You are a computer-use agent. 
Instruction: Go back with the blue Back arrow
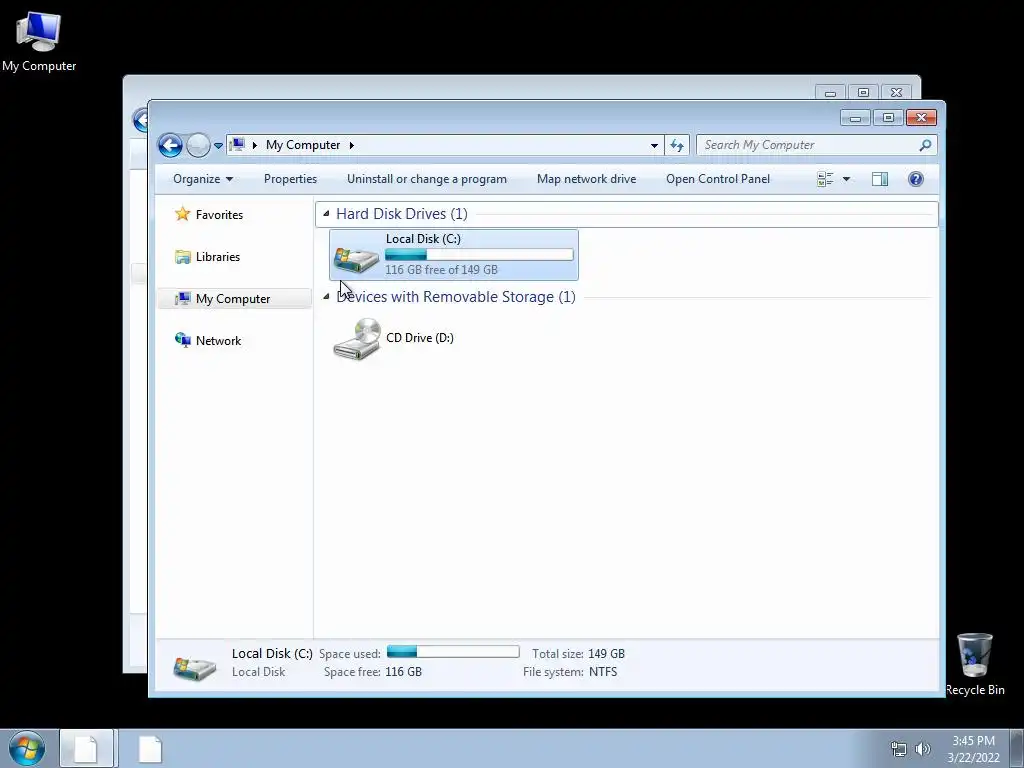(170, 145)
